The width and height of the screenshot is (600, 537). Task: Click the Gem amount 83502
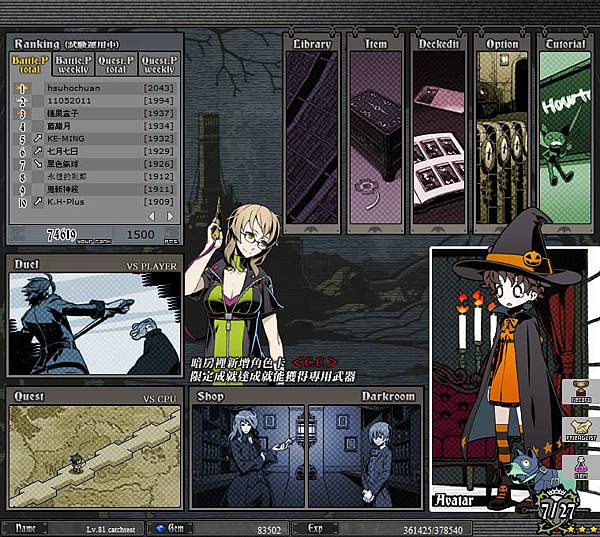click(269, 530)
